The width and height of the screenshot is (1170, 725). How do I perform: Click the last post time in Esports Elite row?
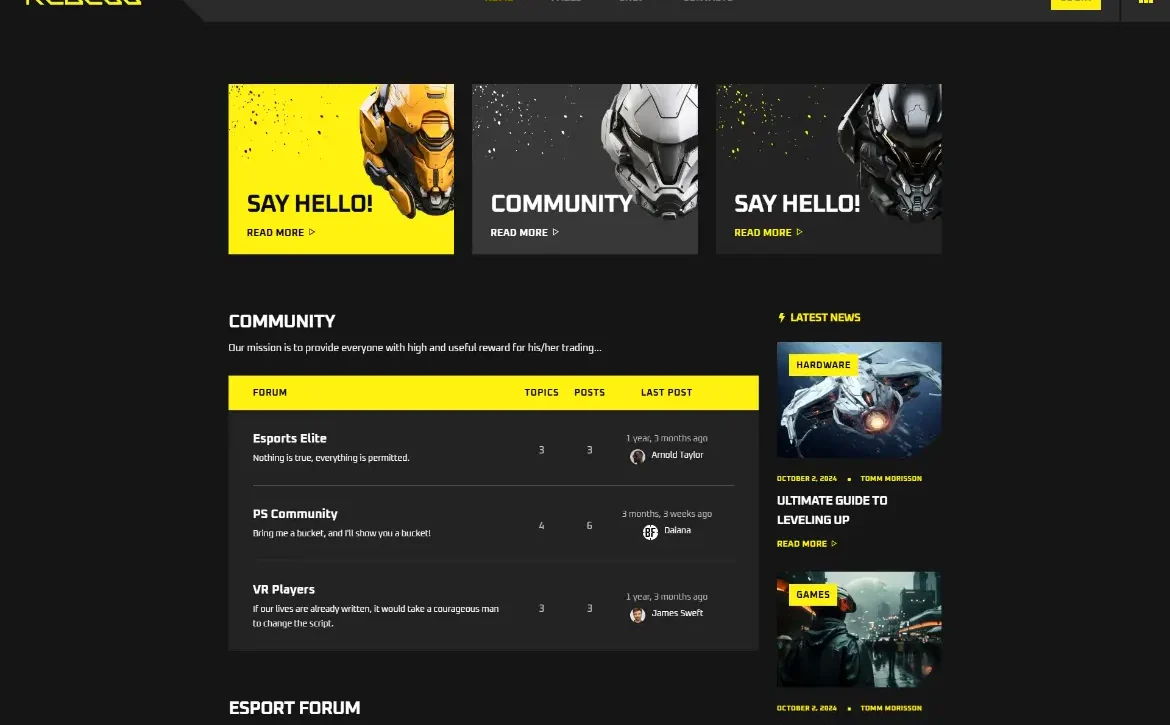(x=666, y=439)
